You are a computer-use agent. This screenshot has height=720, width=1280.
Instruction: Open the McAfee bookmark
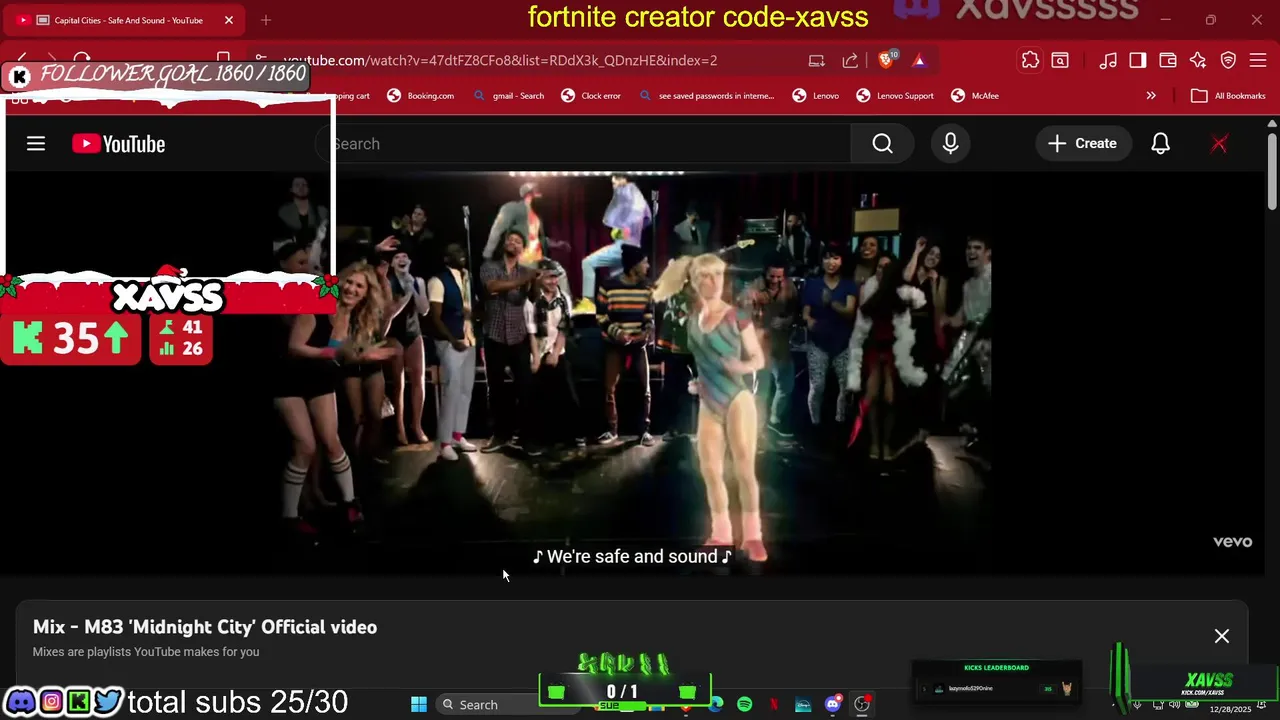pyautogui.click(x=975, y=96)
